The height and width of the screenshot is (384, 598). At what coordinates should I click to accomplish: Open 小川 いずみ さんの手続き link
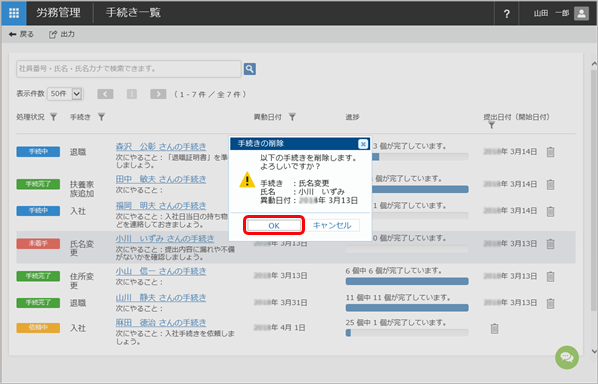(165, 239)
